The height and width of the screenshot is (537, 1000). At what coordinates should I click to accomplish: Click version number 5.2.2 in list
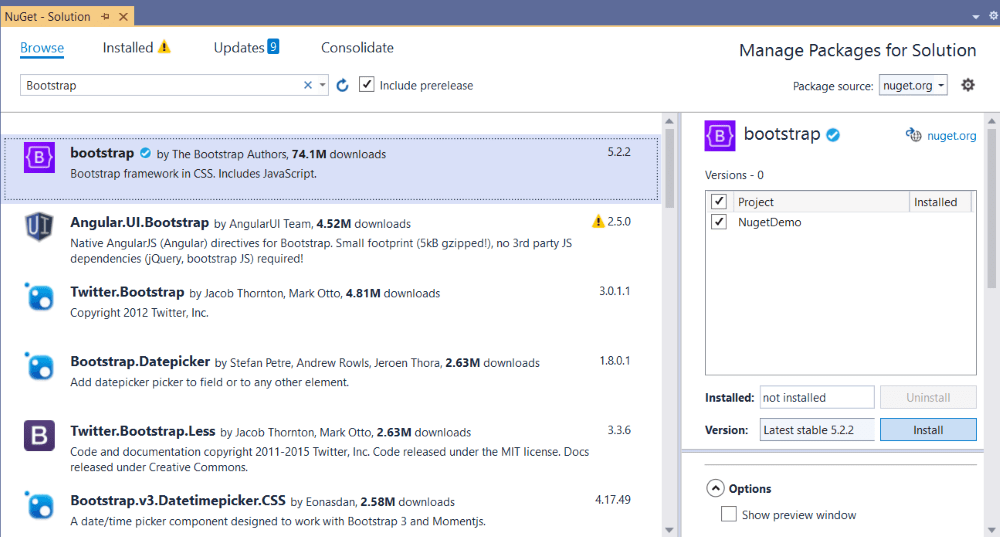point(619,152)
